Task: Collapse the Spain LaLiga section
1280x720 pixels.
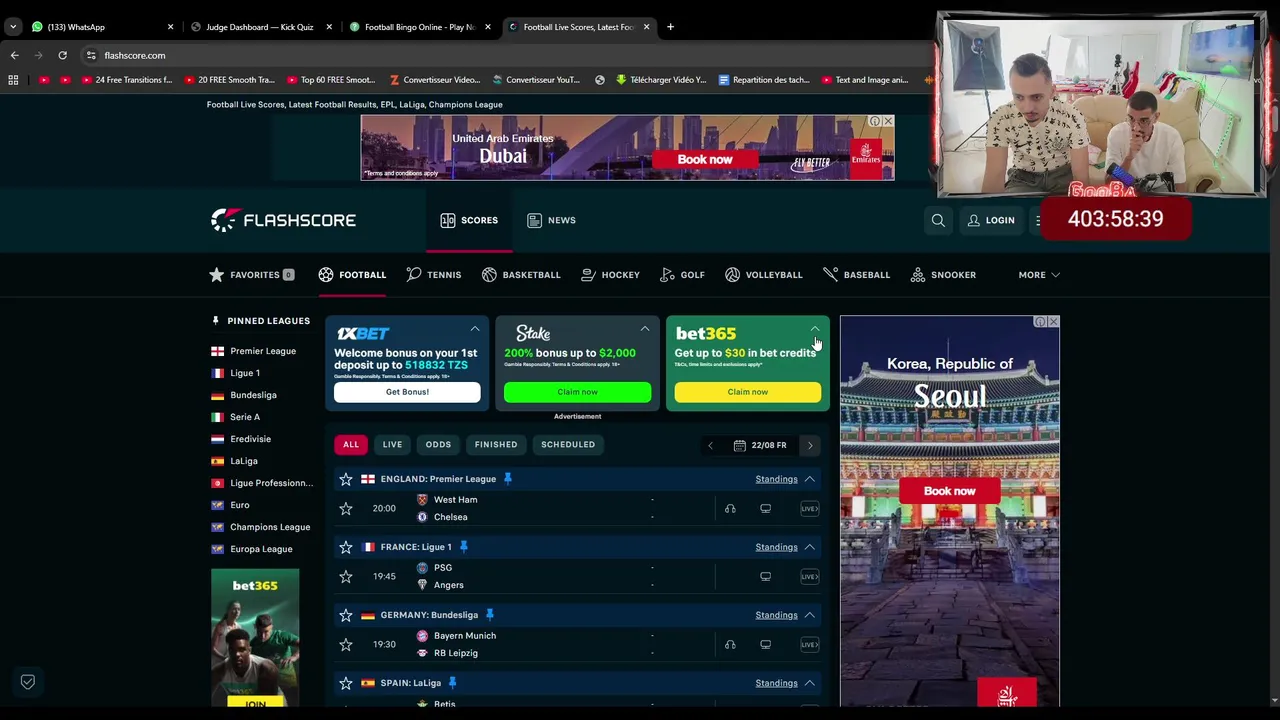Action: [810, 683]
